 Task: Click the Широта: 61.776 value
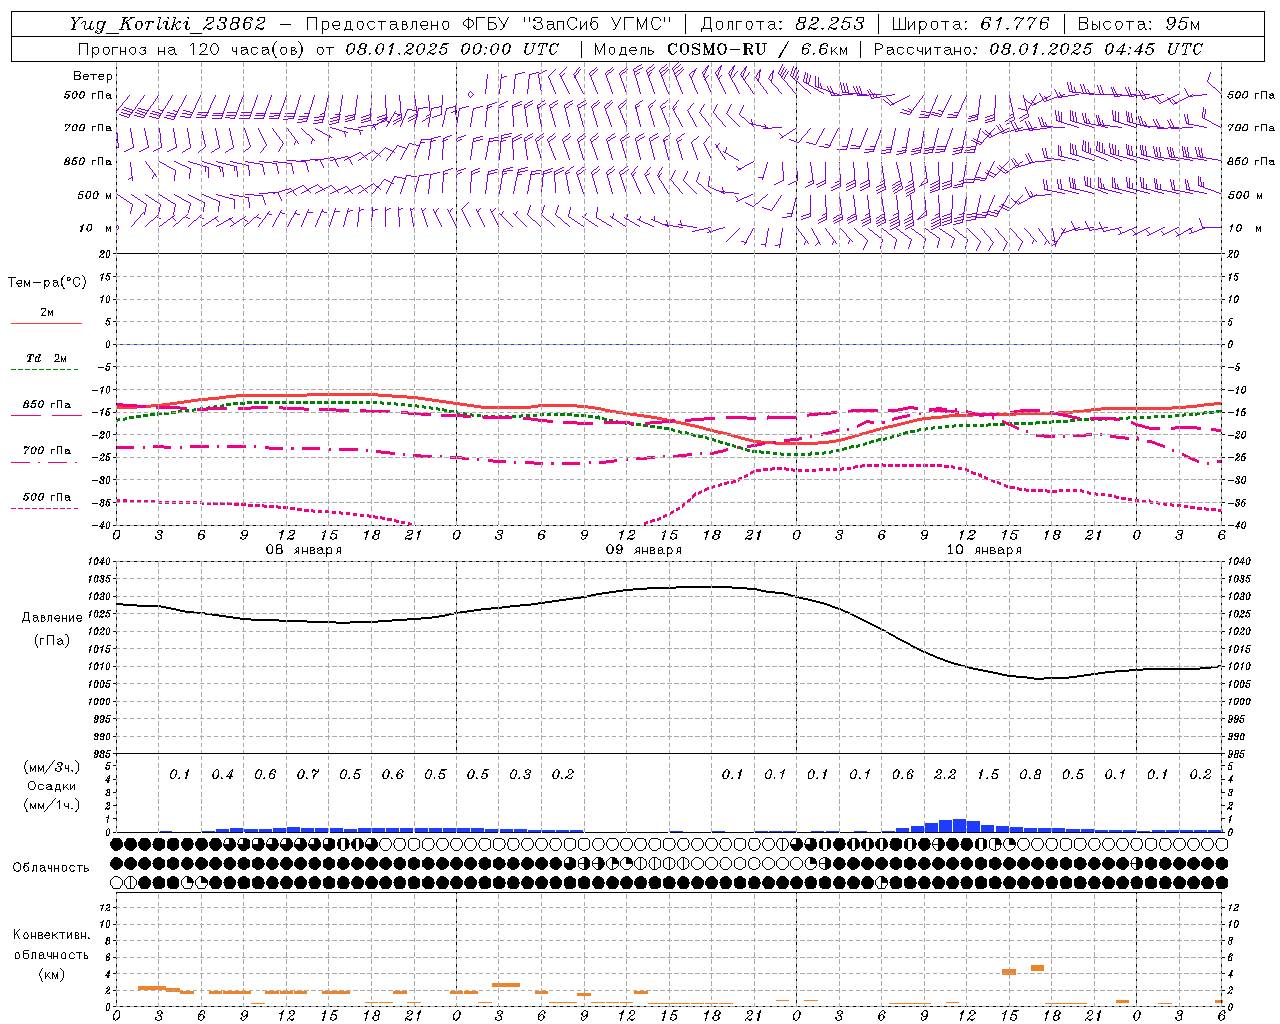coord(970,24)
